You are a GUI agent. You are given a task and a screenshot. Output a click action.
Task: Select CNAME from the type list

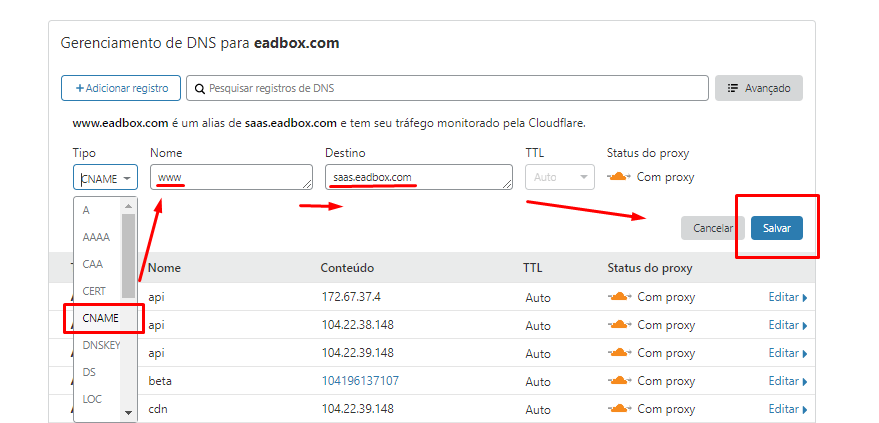point(100,318)
